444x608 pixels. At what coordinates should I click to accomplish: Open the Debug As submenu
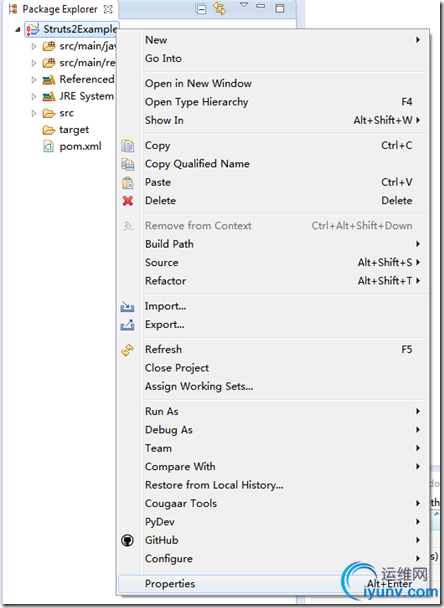(x=284, y=430)
